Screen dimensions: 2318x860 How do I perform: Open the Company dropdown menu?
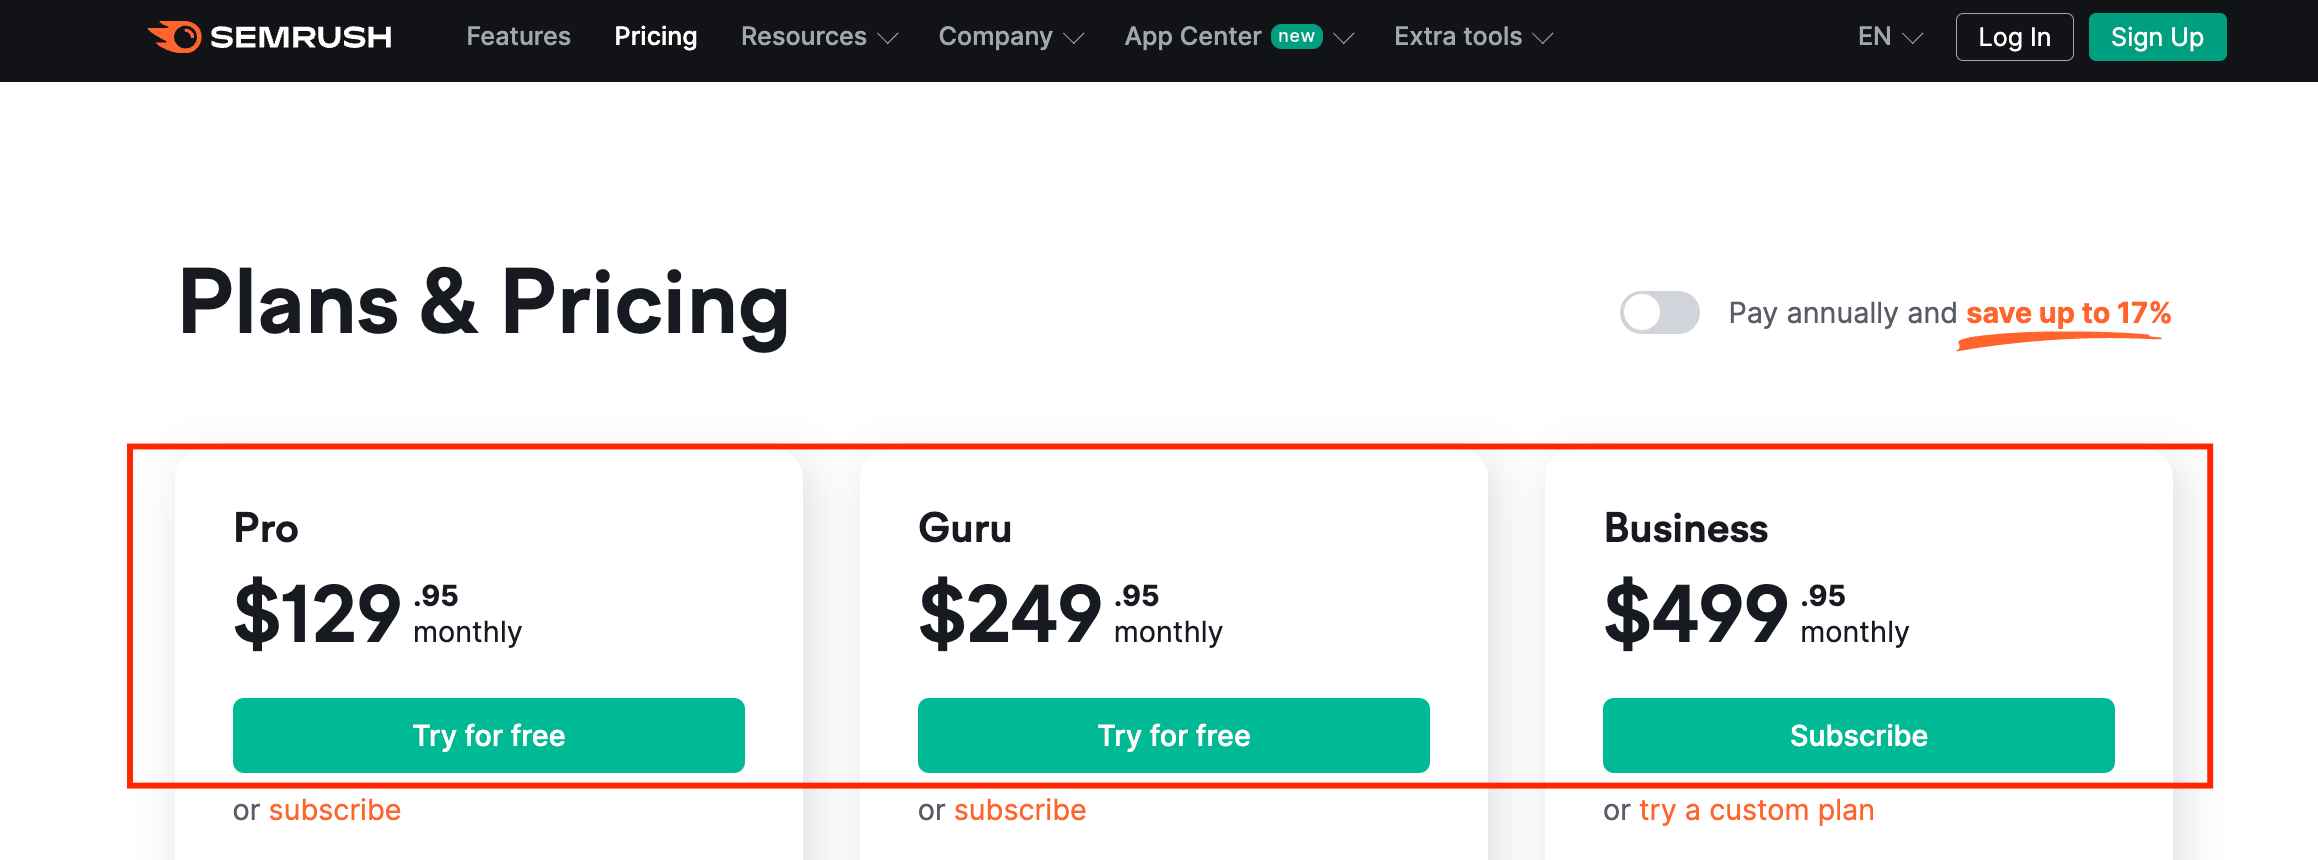[1010, 37]
